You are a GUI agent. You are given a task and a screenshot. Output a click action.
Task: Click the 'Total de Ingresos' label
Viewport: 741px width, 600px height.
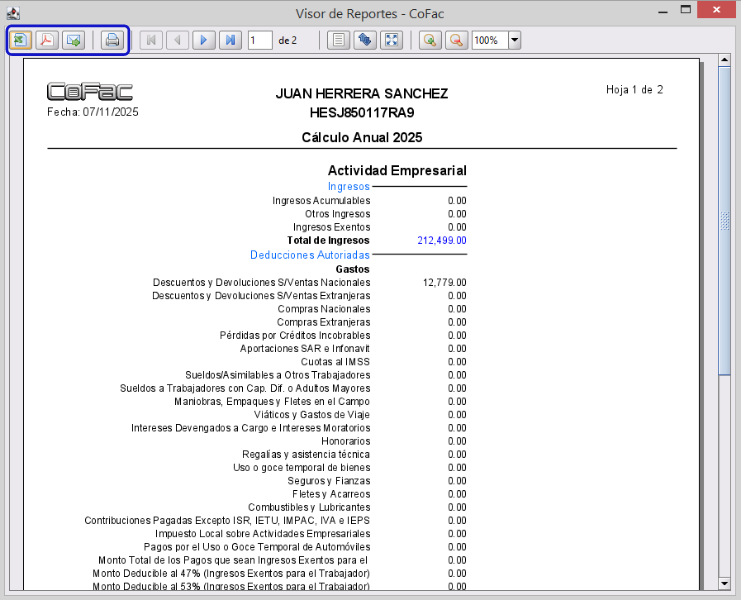tap(328, 240)
